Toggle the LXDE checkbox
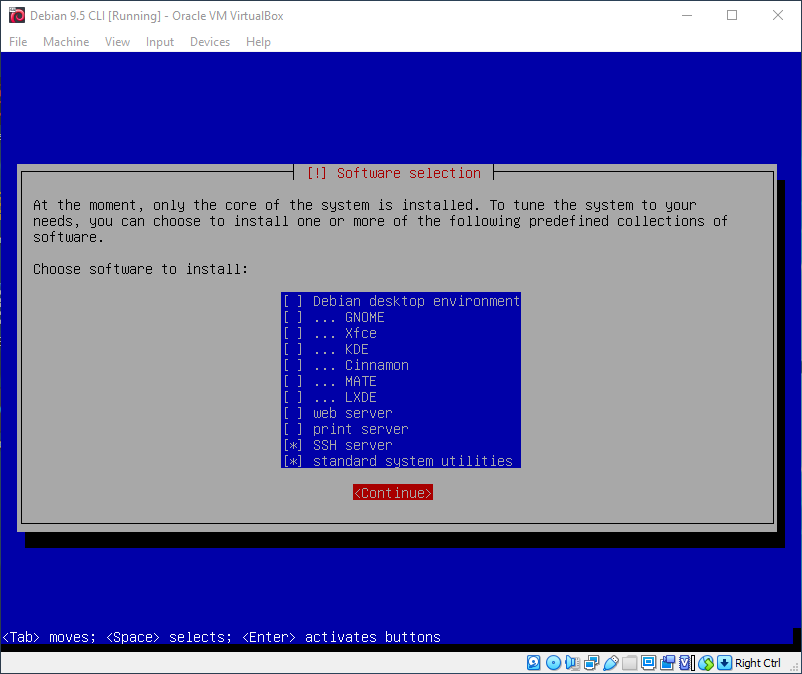 293,397
